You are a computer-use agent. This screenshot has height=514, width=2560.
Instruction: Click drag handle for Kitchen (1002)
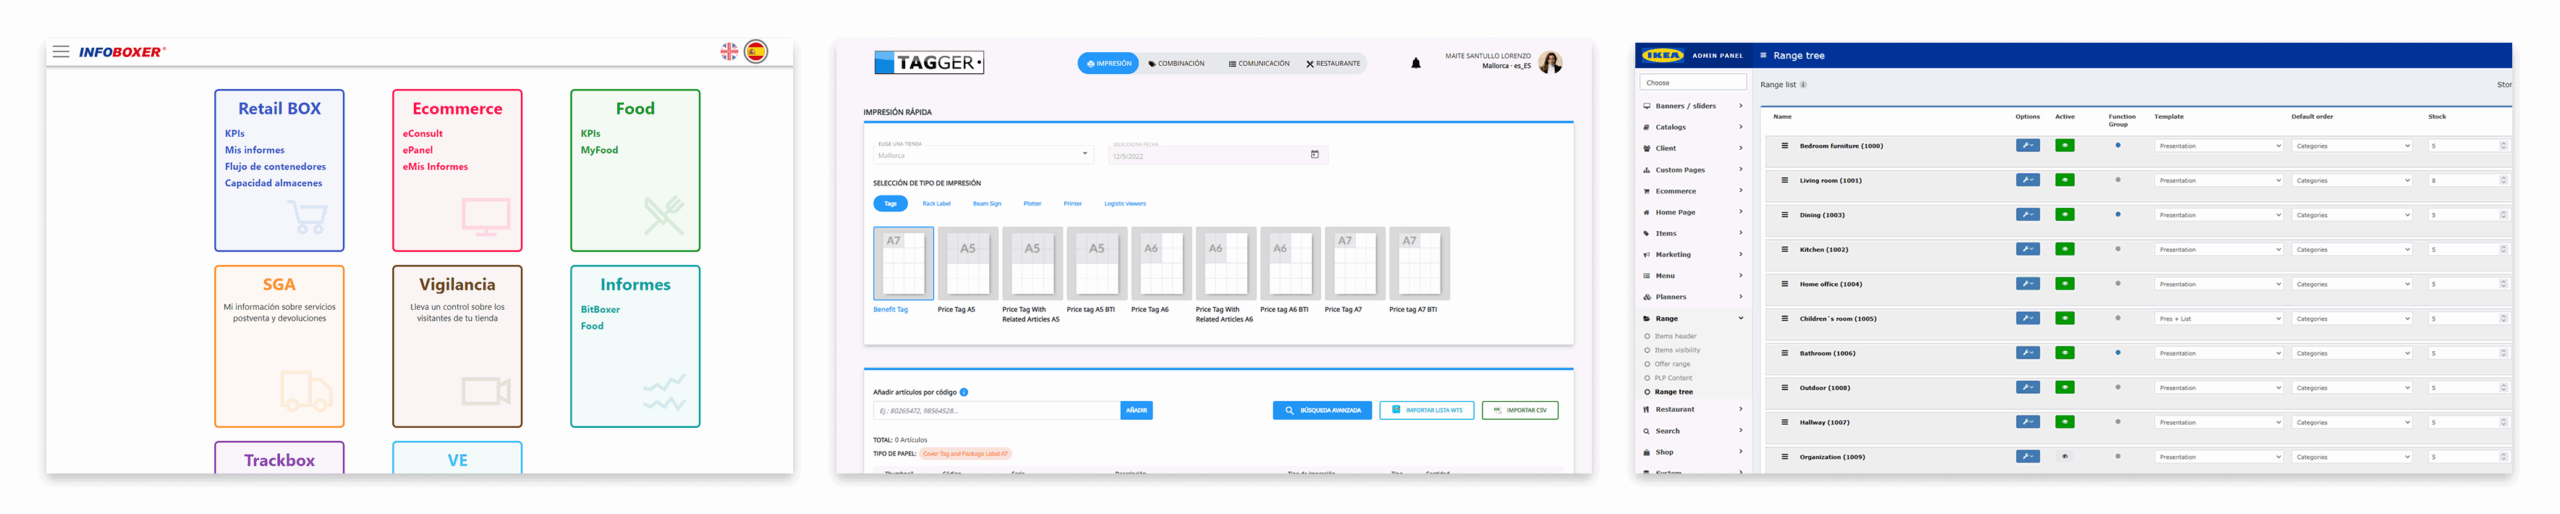(1784, 249)
